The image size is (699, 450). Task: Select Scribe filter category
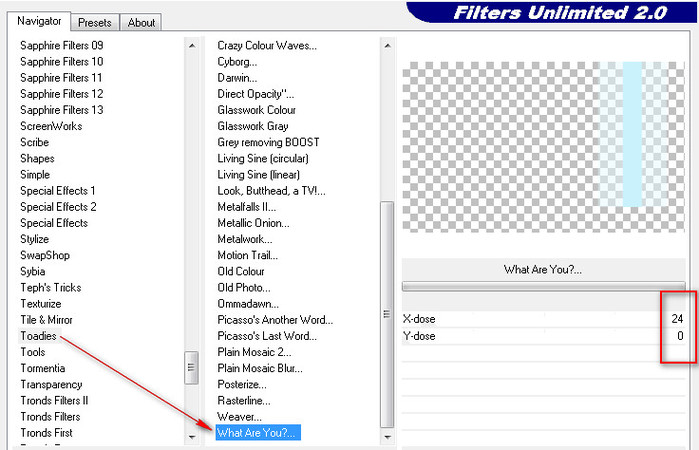[x=34, y=142]
